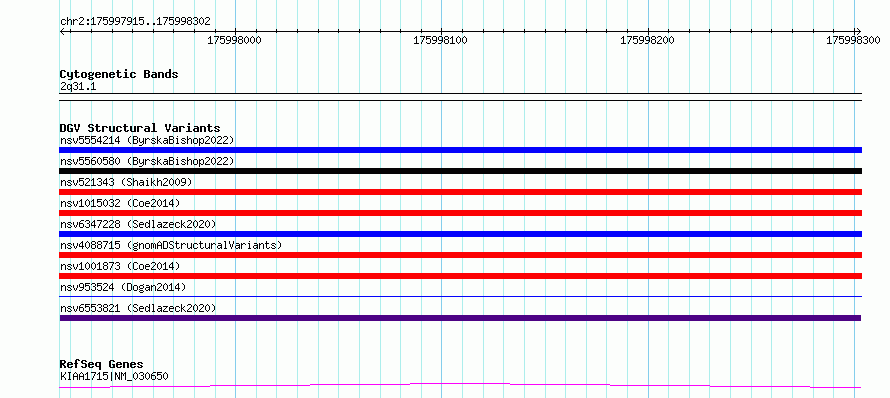
Task: Open the nsv521343 (Shaikh2009) variant label
Action: click(126, 182)
